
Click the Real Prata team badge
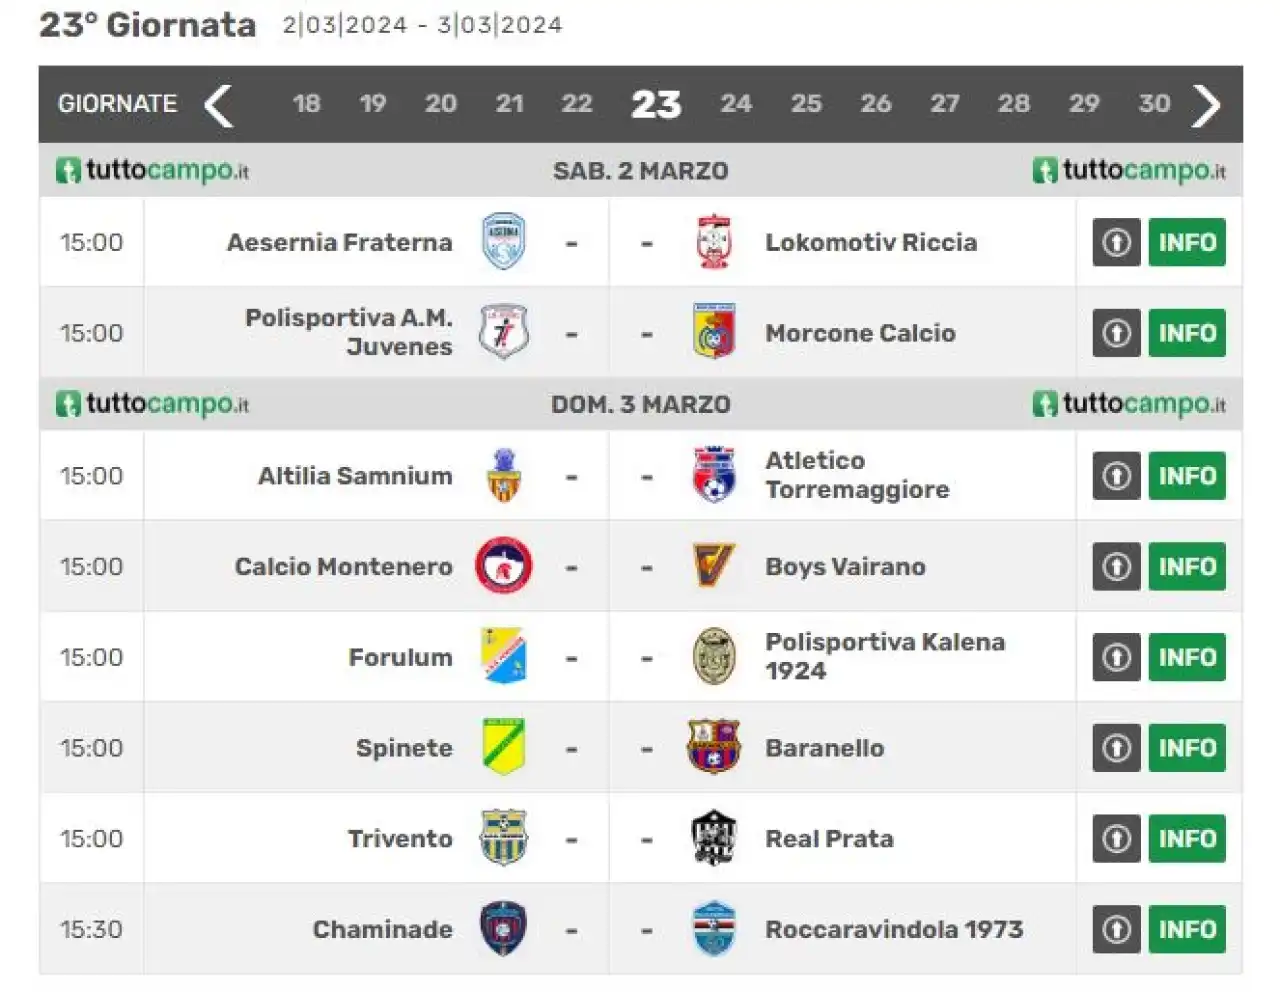(x=714, y=838)
